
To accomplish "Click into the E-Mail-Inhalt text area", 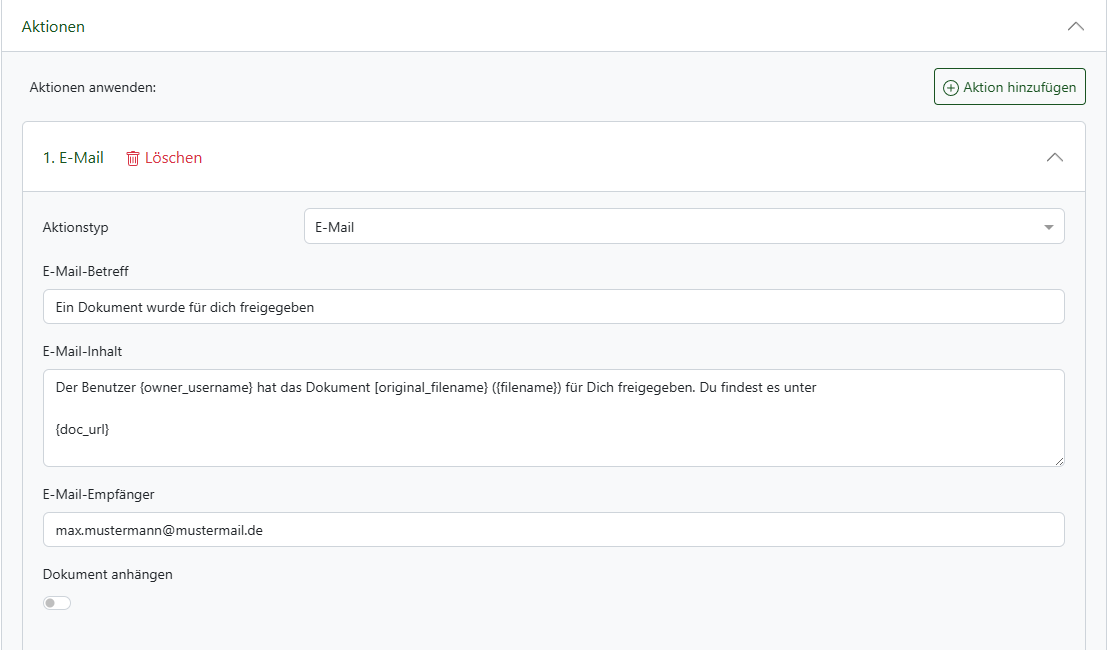I will click(x=553, y=440).
